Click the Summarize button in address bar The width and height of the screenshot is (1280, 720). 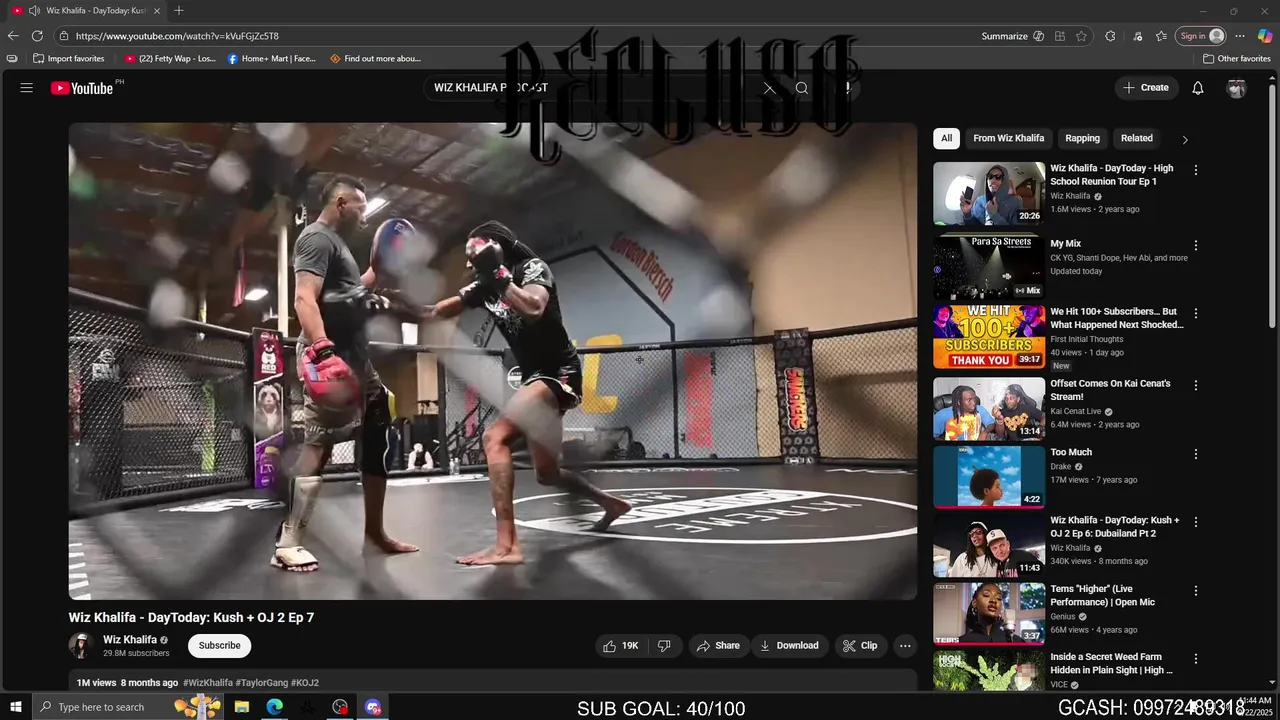[1012, 36]
